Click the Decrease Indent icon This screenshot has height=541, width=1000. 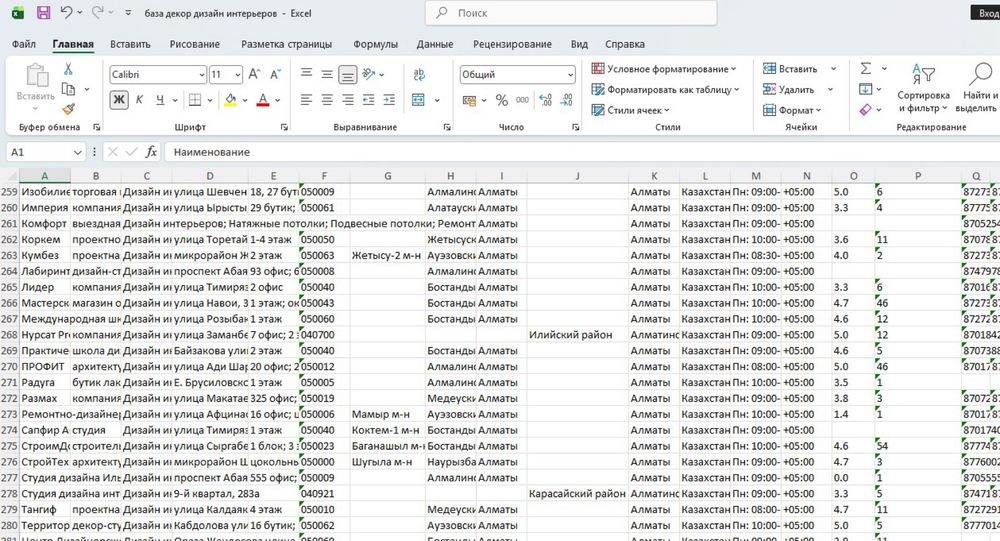[x=369, y=100]
